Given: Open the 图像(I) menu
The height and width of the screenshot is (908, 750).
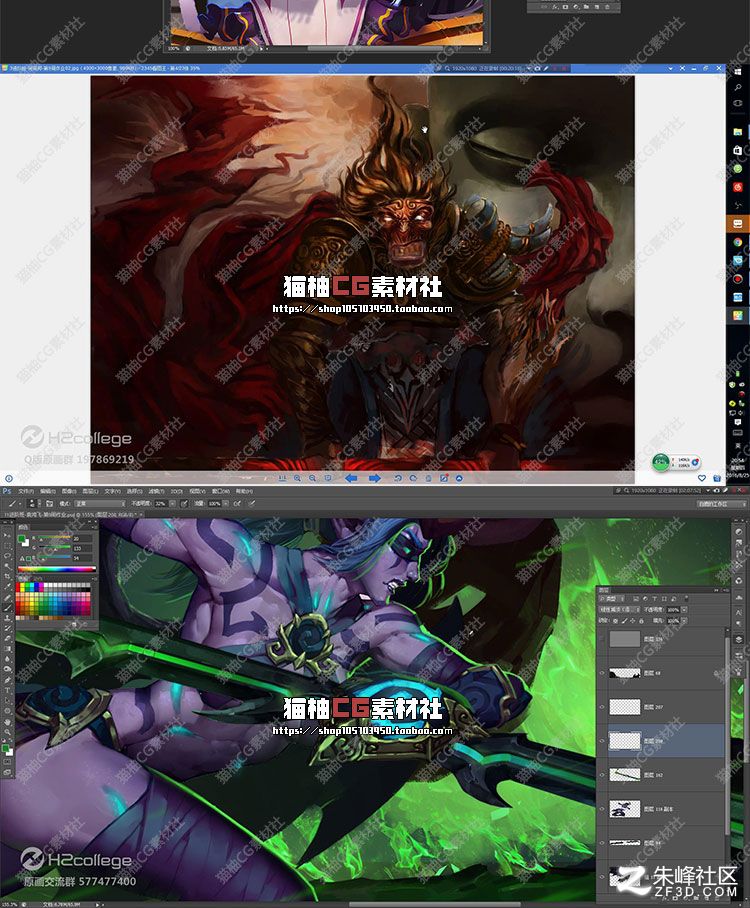Looking at the screenshot, I should [69, 491].
